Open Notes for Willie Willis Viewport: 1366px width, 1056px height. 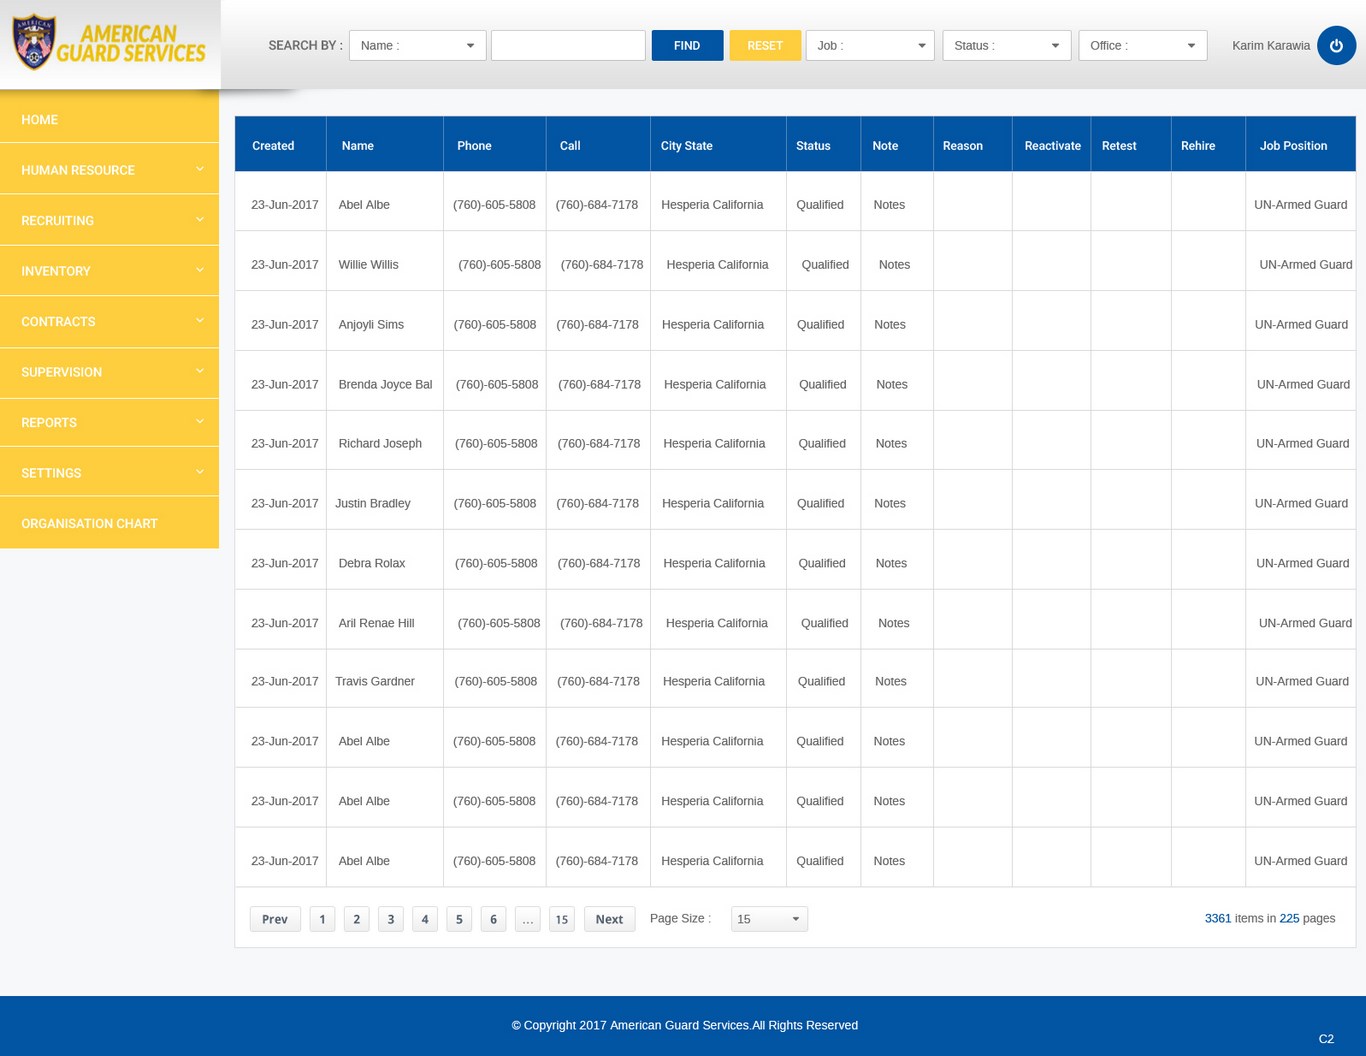pos(894,265)
